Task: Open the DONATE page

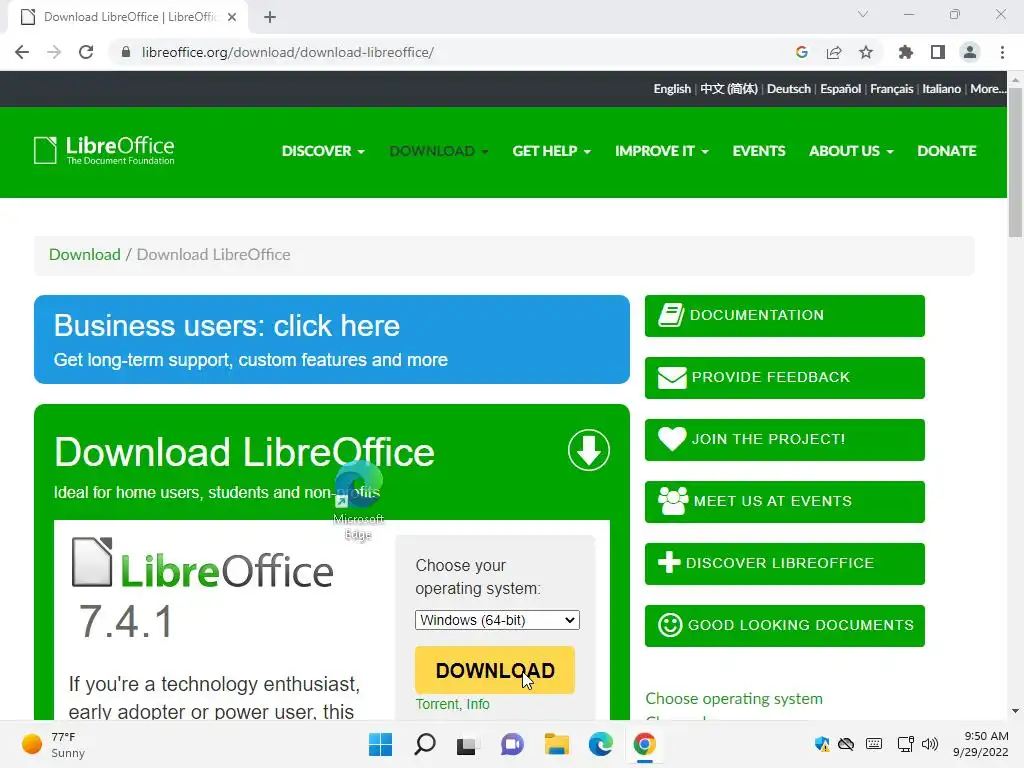Action: (x=947, y=151)
